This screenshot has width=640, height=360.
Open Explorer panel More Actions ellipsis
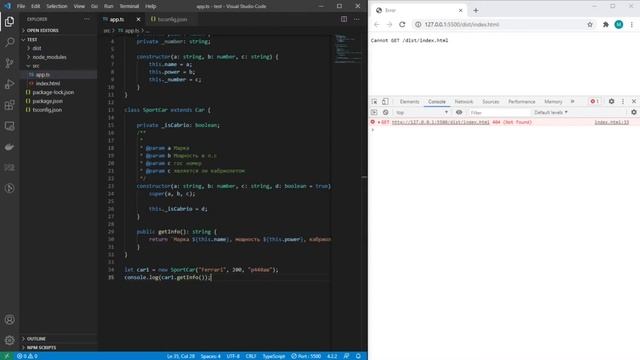(x=87, y=19)
